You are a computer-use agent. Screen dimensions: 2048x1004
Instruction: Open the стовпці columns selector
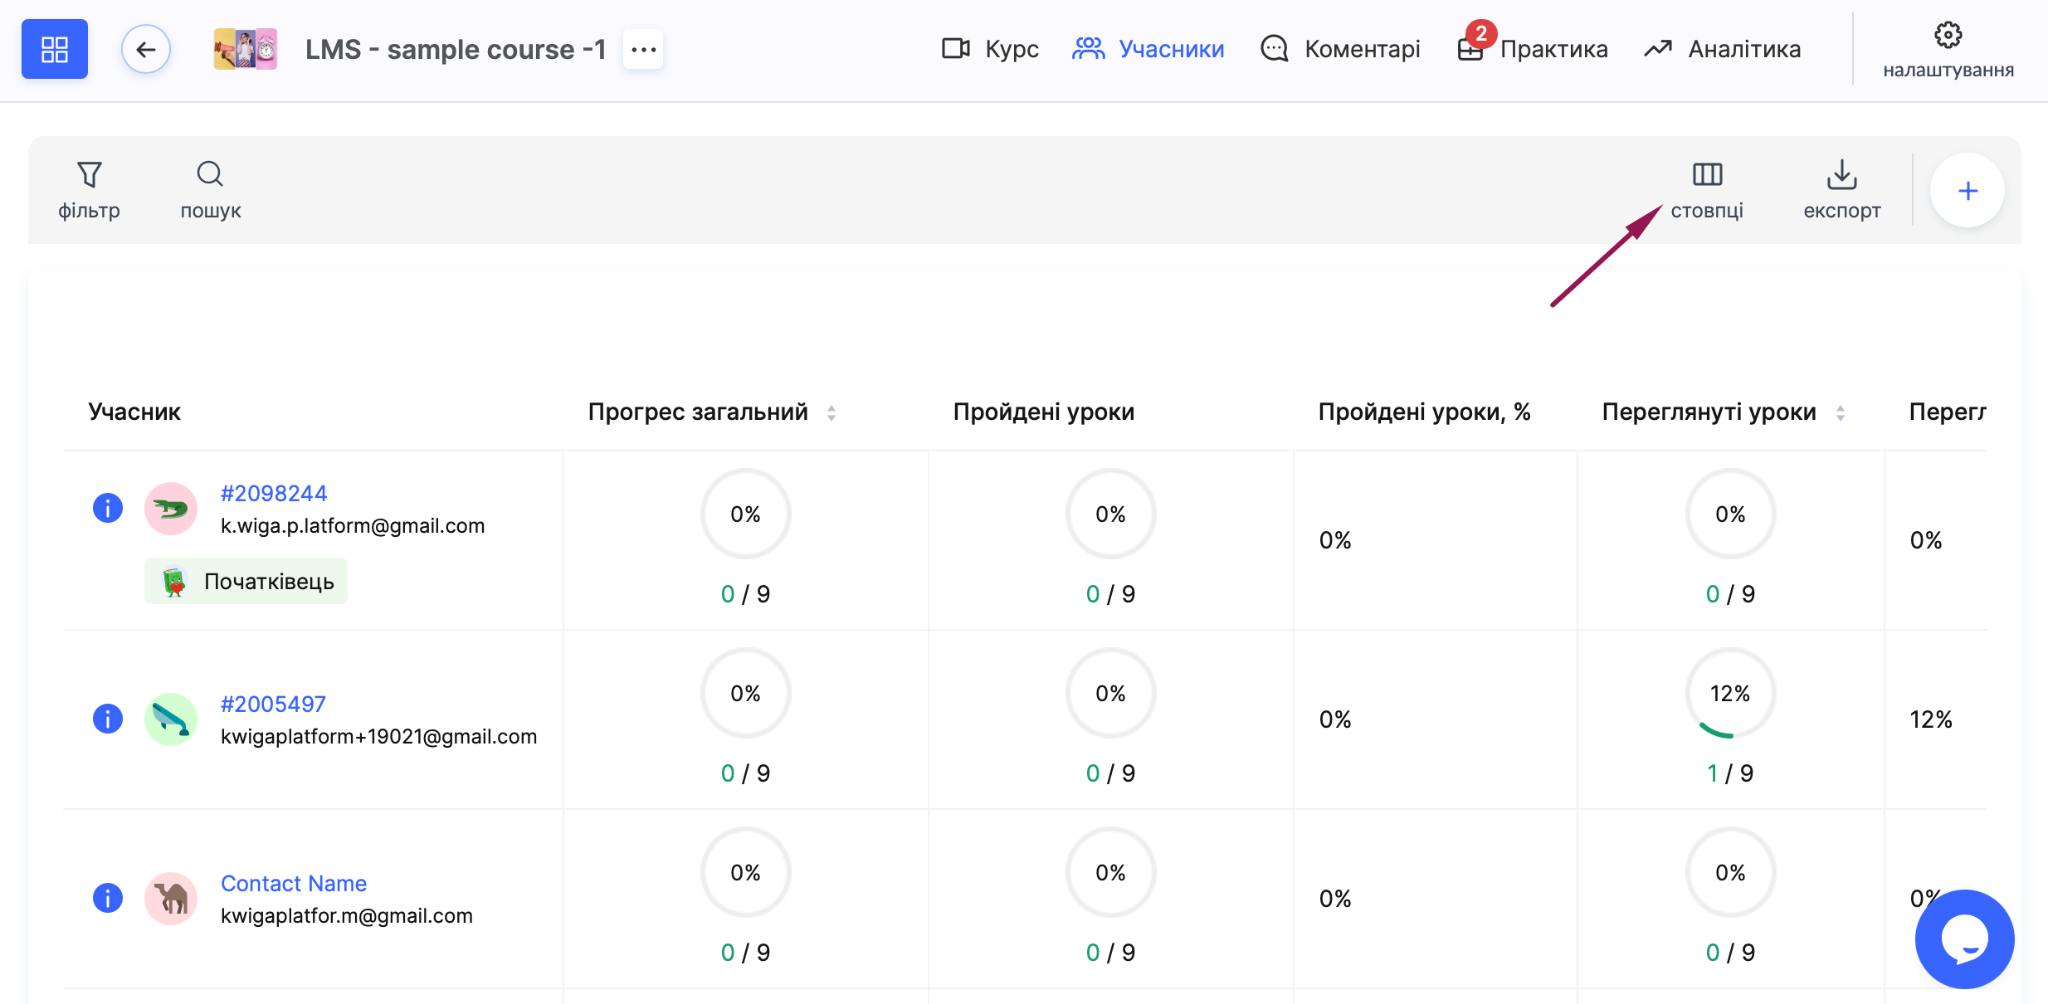pos(1707,190)
